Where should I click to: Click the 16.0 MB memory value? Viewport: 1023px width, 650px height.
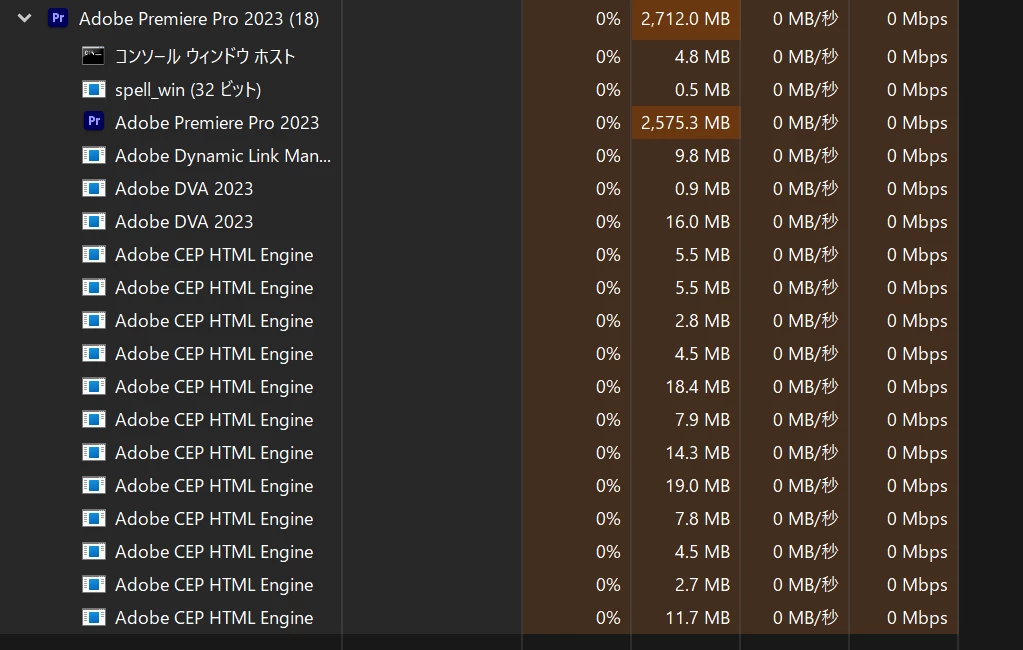[x=697, y=222]
